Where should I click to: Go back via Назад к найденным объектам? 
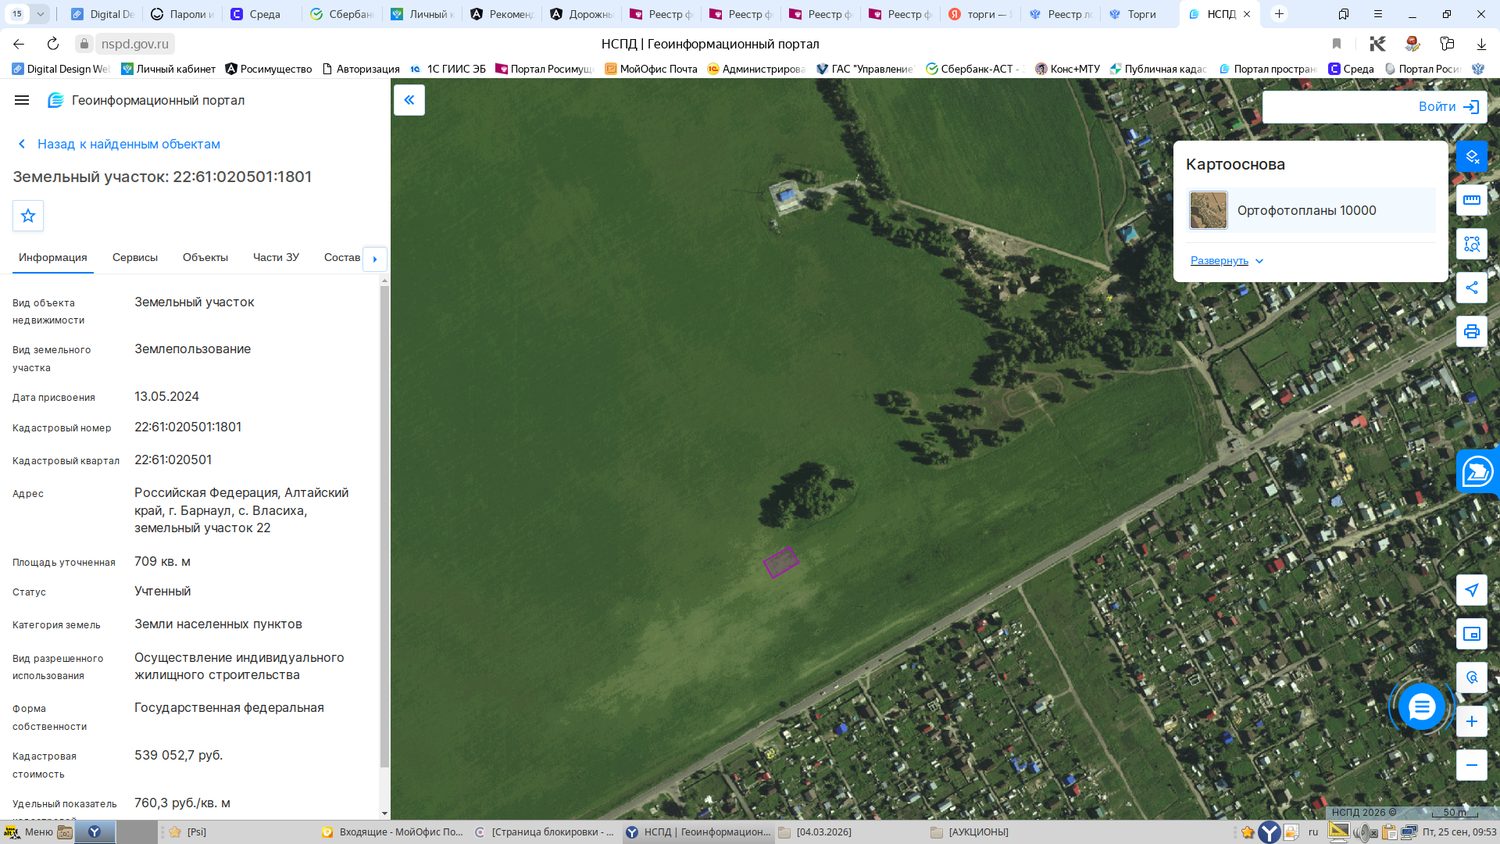pos(119,144)
